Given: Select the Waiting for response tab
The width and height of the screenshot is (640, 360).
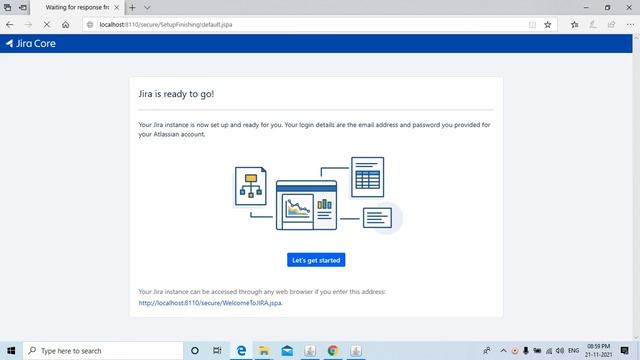Looking at the screenshot, I should point(77,7).
